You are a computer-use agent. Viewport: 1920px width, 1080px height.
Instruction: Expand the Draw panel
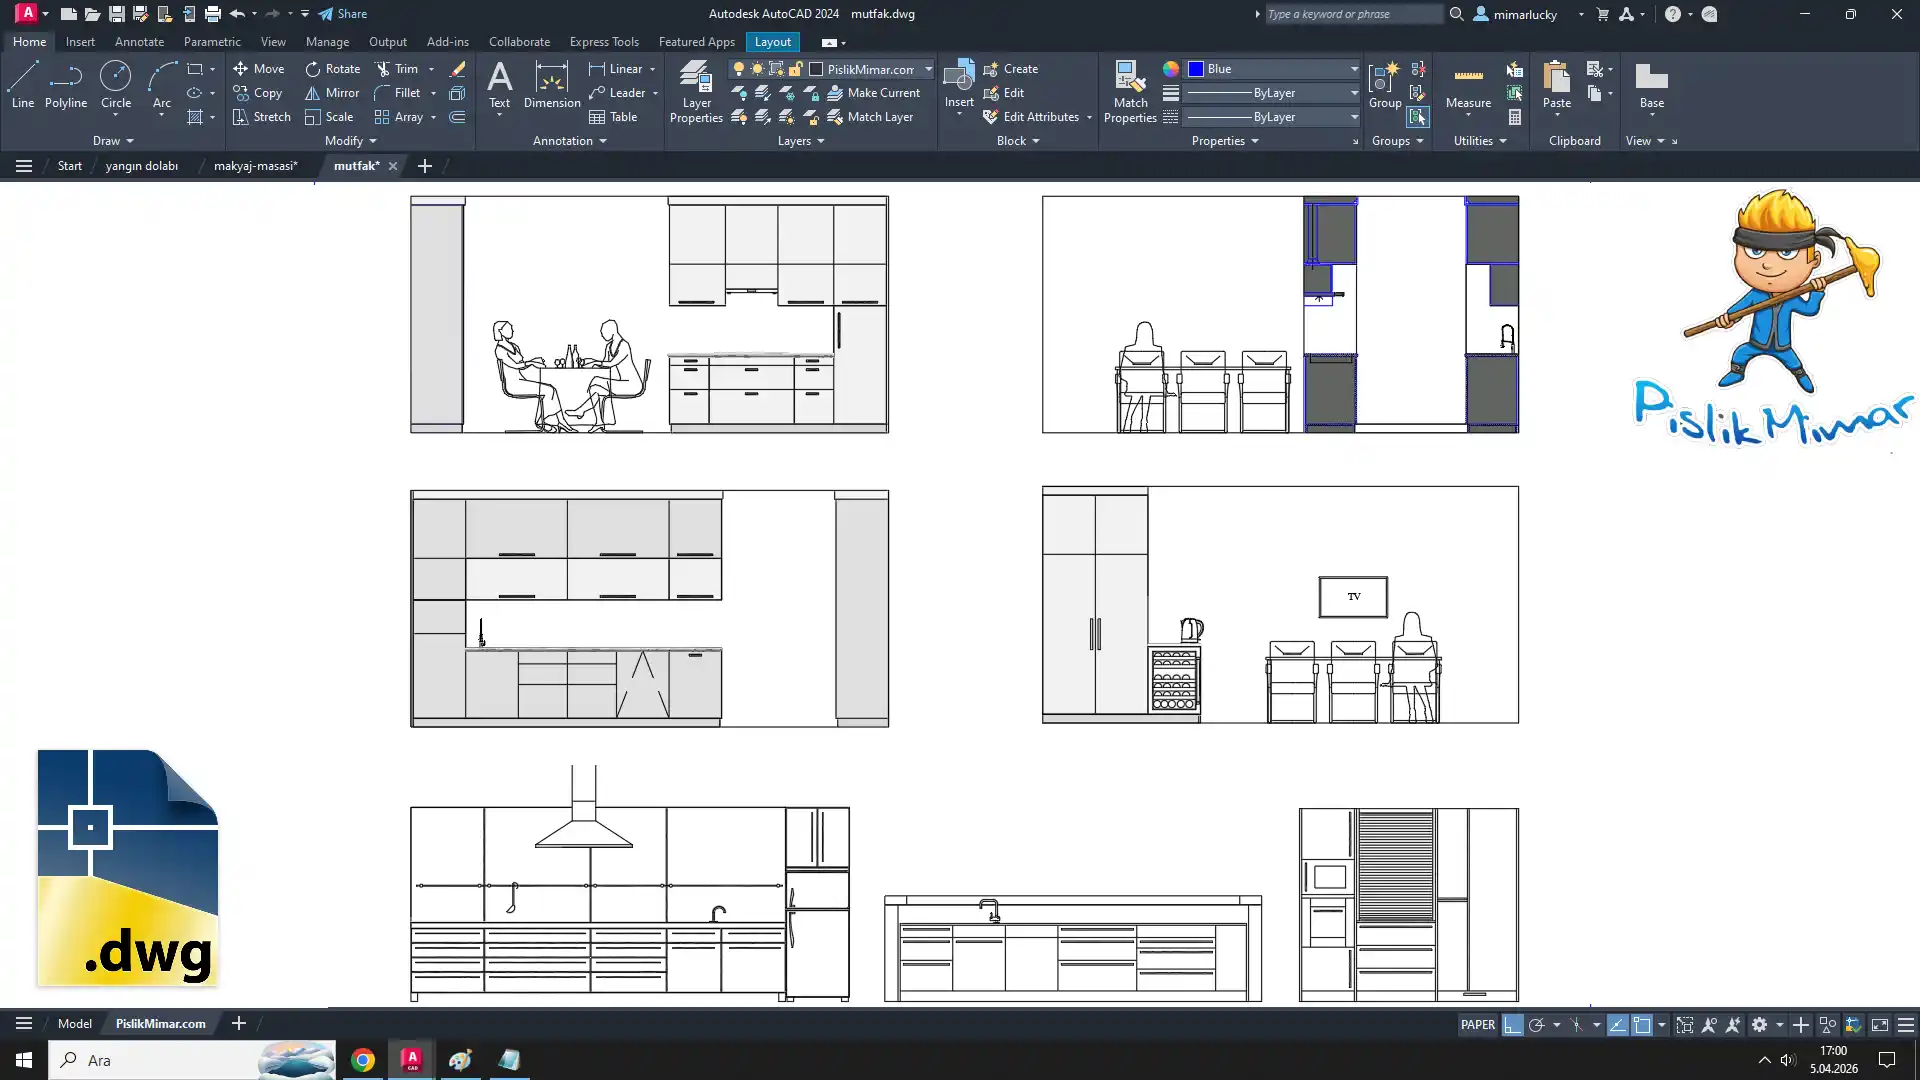tap(113, 141)
